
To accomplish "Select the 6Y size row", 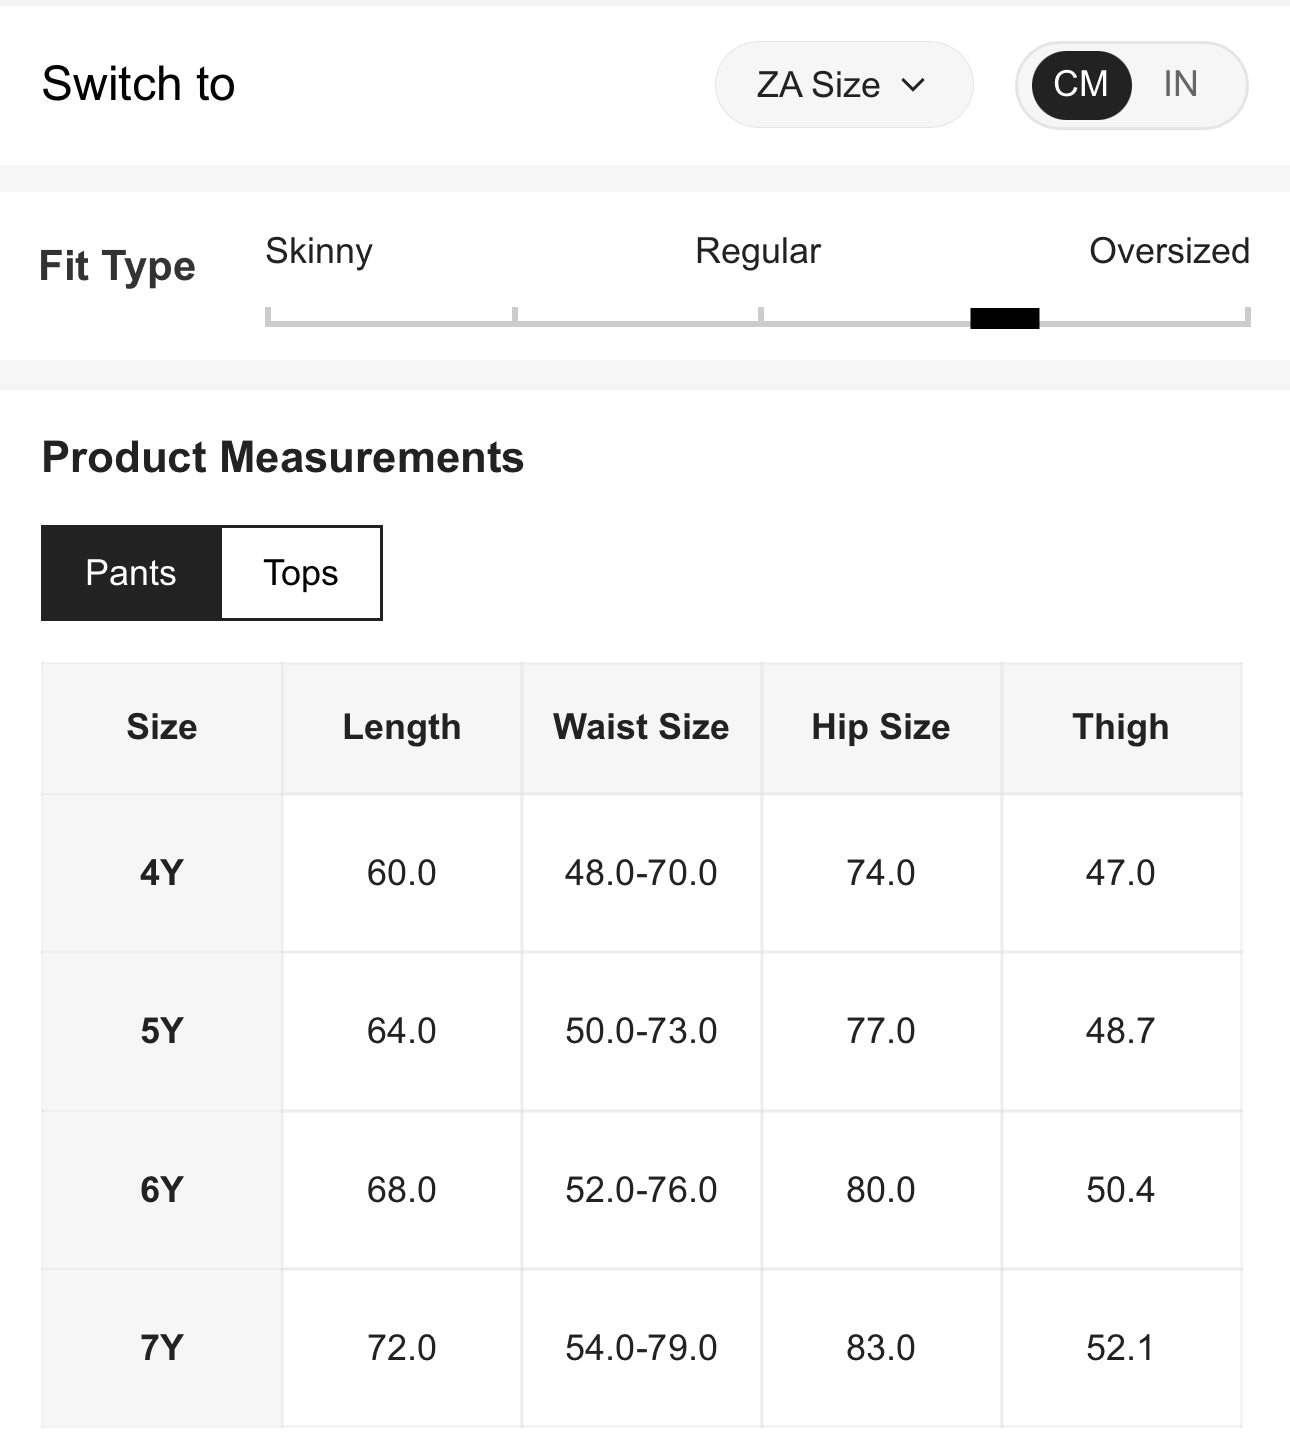I will coord(161,1190).
